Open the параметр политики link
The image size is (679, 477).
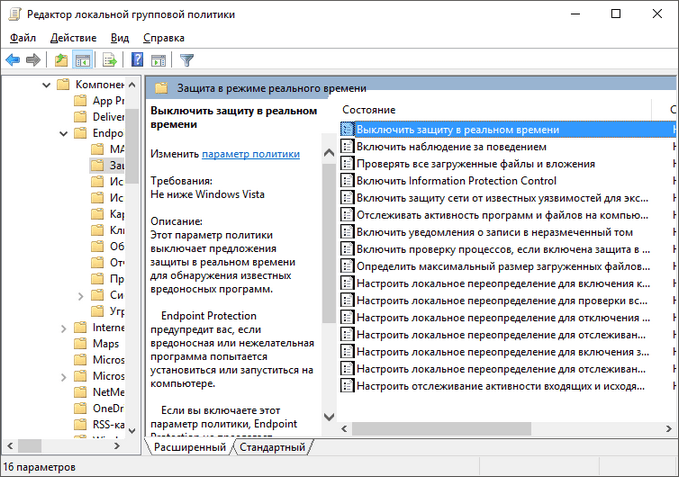click(251, 154)
